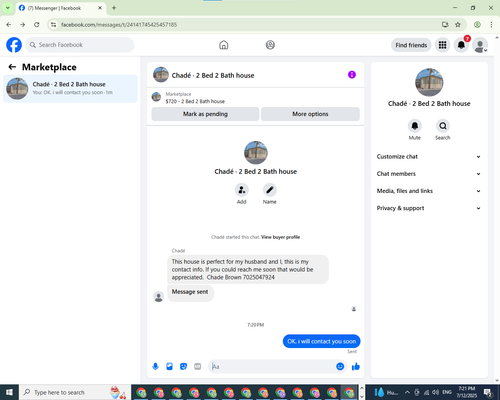Click the Add people icon in chat
The image size is (500, 400).
pyautogui.click(x=241, y=190)
